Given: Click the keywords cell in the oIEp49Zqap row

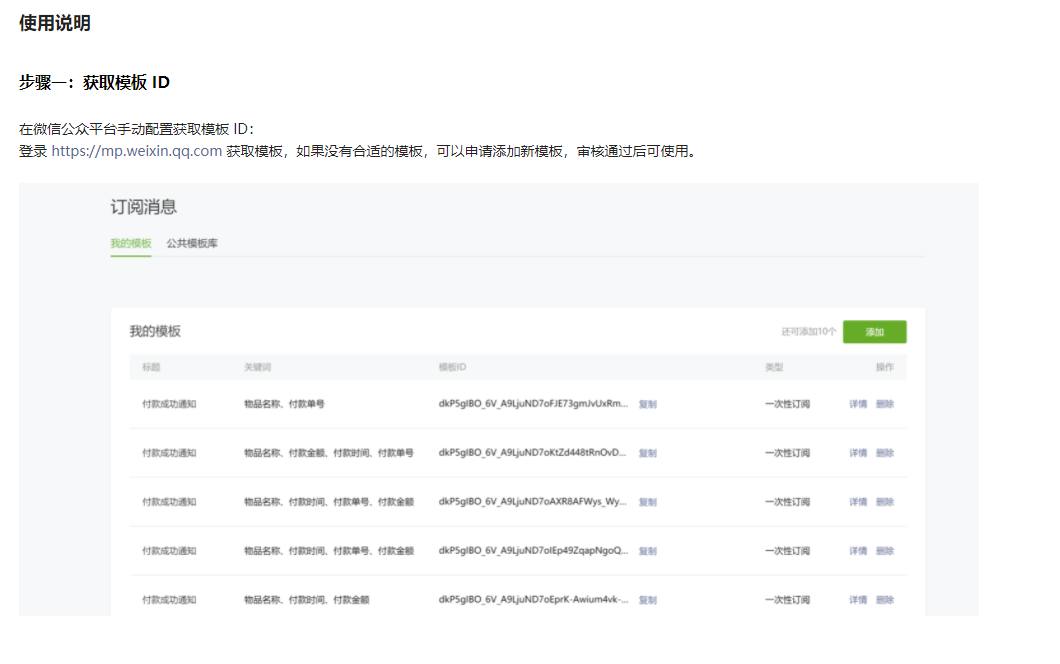Looking at the screenshot, I should point(329,551).
